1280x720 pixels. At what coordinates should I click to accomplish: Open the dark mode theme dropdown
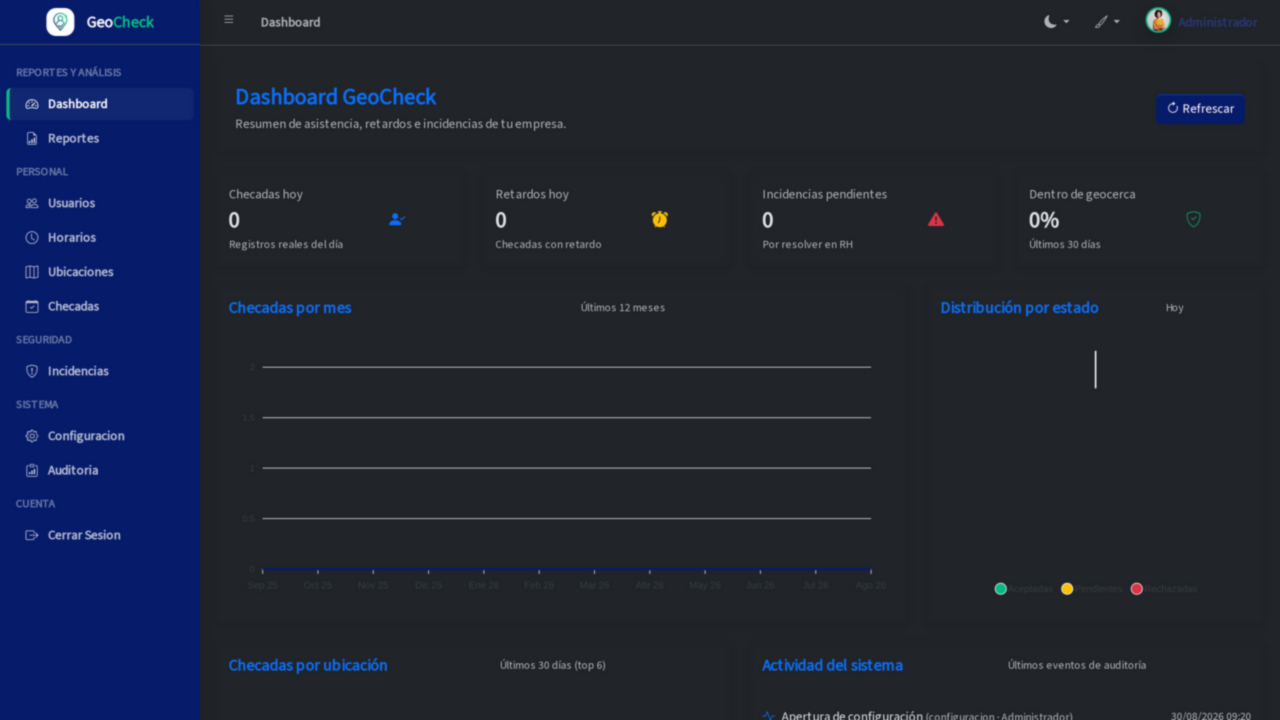click(x=1057, y=22)
